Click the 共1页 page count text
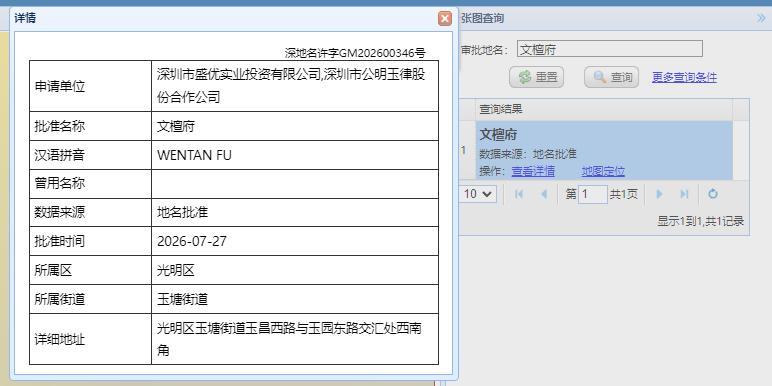Image resolution: width=772 pixels, height=386 pixels. [x=624, y=194]
